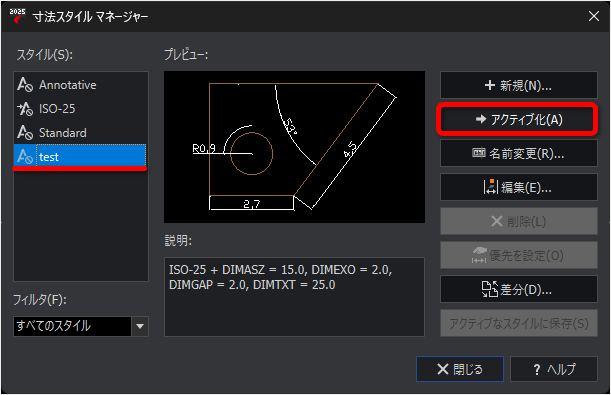
Task: Open ヘルプ button
Action: 554,369
